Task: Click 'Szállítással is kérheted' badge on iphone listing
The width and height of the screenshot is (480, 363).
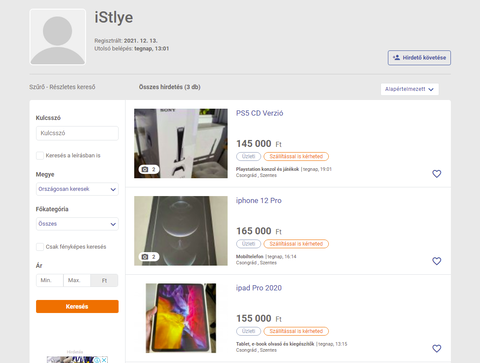Action: (x=296, y=244)
